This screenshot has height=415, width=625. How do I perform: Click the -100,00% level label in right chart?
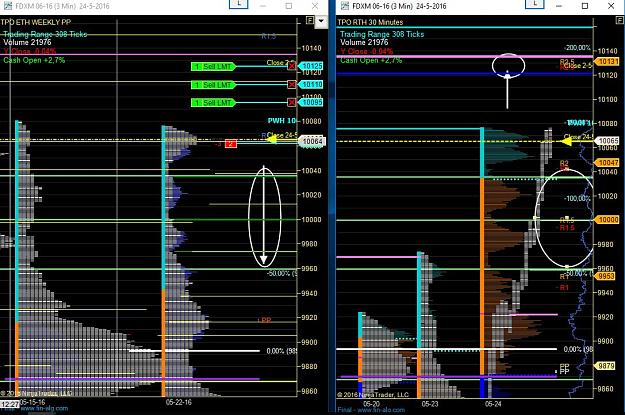click(x=577, y=198)
